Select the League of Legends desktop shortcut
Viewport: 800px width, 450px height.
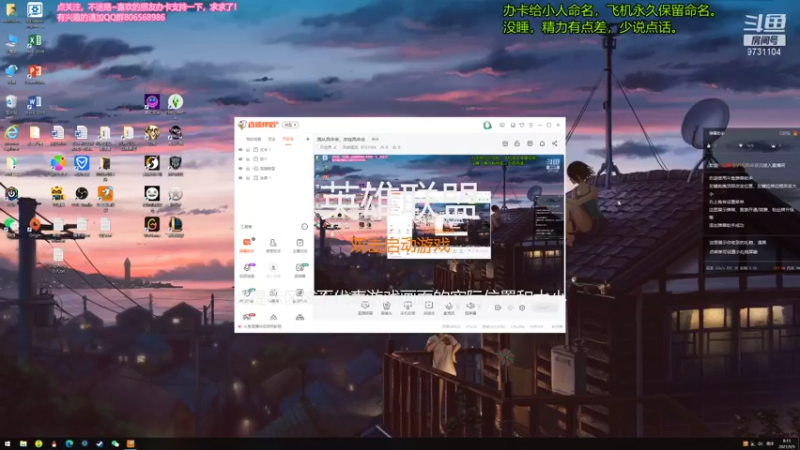(176, 226)
